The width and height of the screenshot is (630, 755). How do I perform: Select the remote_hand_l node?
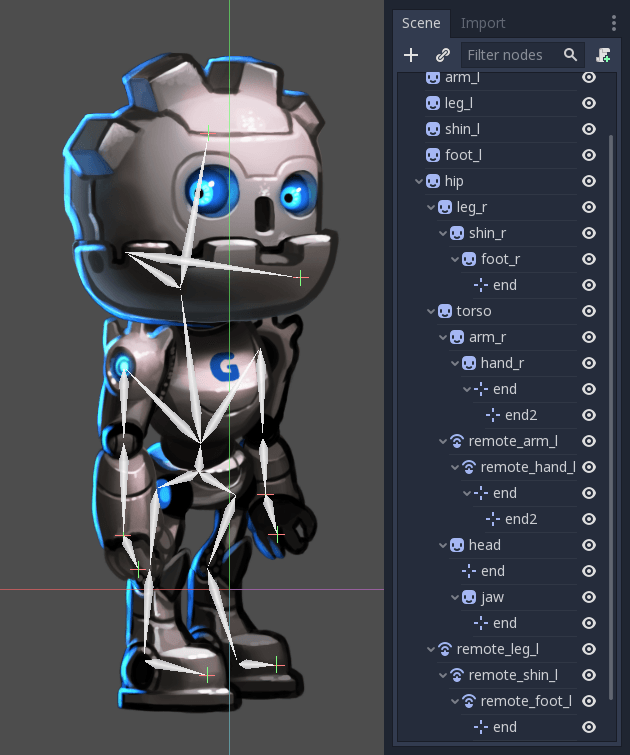527,467
